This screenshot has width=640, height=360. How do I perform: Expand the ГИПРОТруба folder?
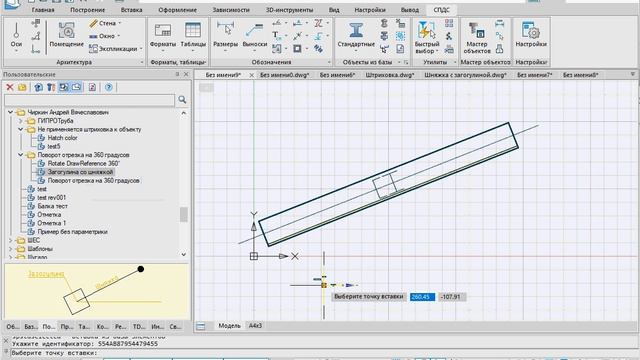(x=20, y=121)
